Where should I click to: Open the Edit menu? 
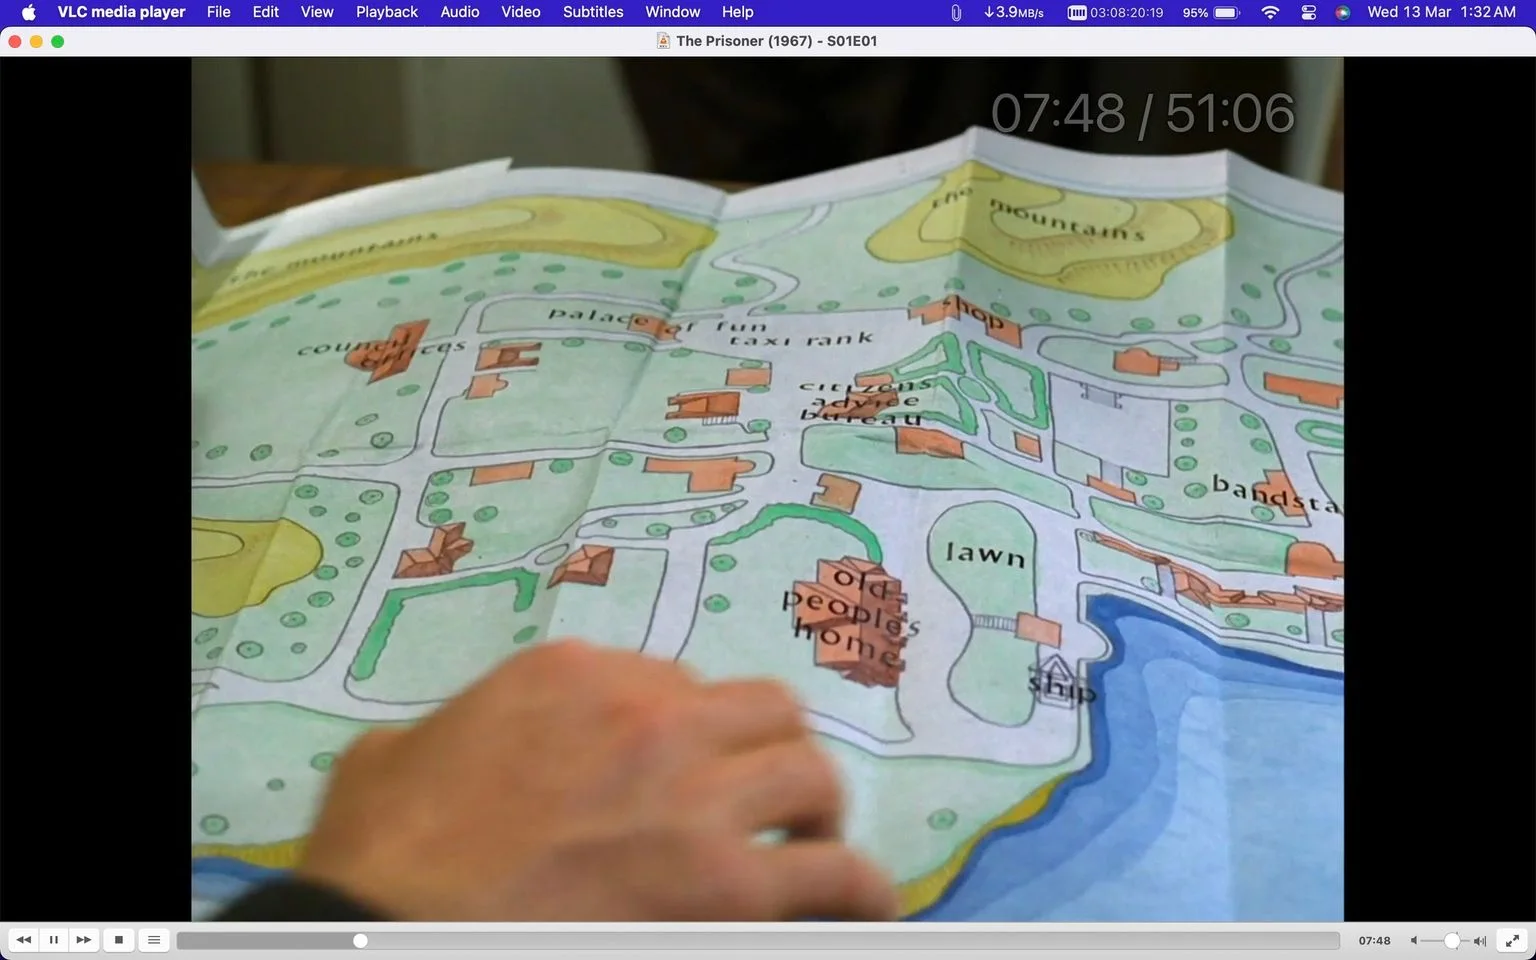click(x=266, y=12)
